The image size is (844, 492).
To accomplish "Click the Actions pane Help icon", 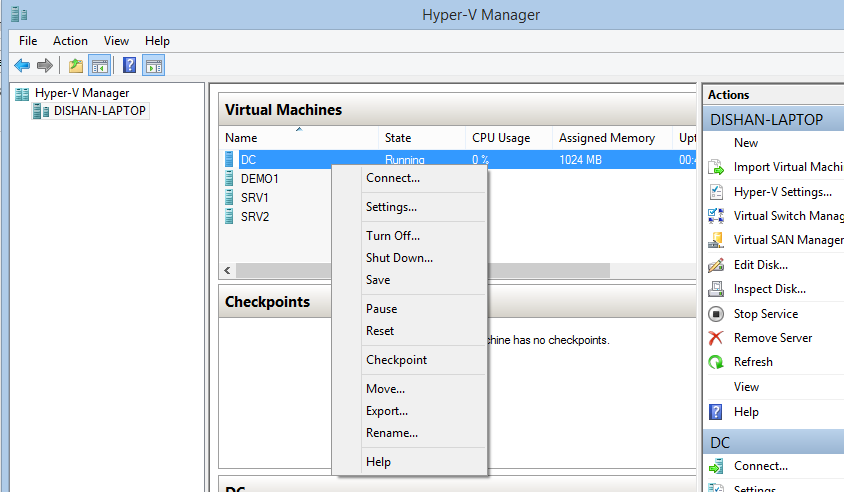I will coord(715,412).
